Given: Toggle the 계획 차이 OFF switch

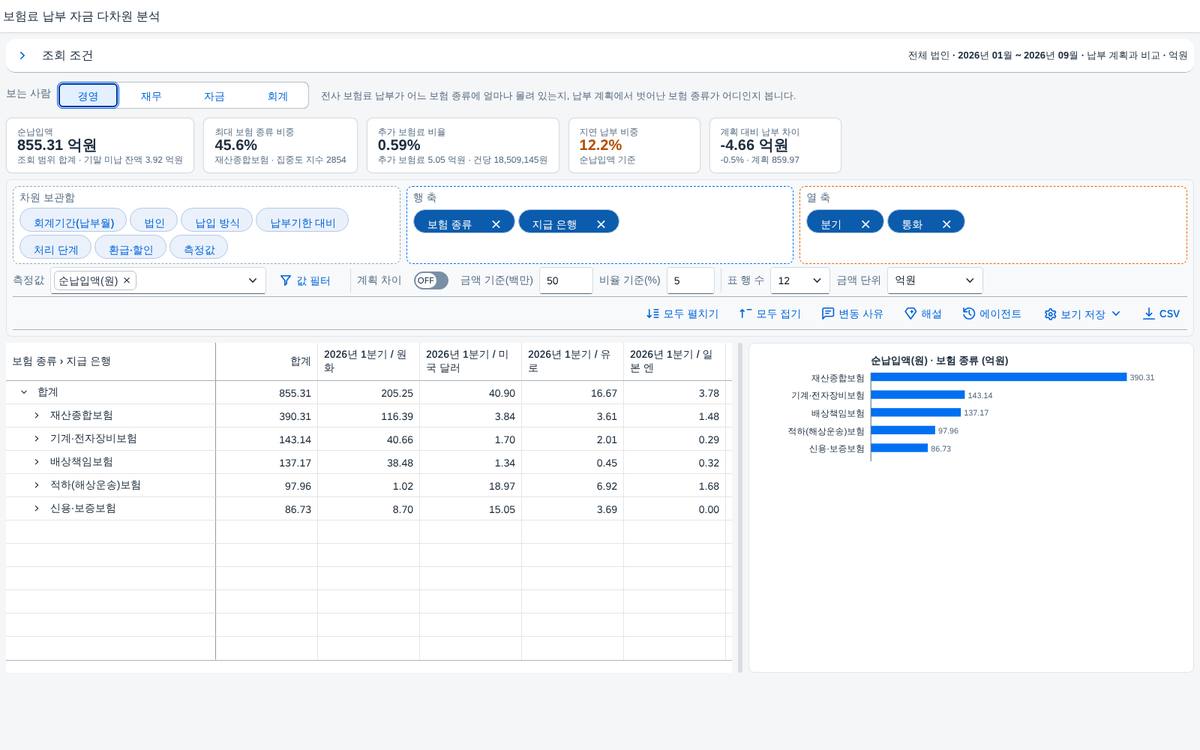Looking at the screenshot, I should click(x=431, y=281).
